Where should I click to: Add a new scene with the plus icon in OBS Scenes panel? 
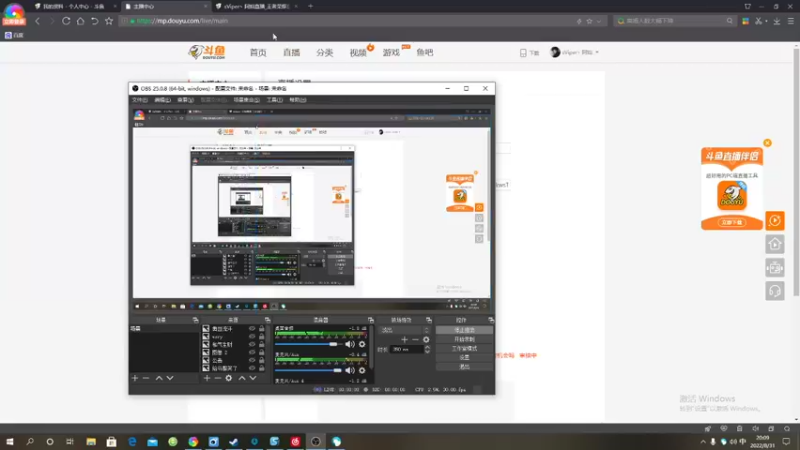pyautogui.click(x=135, y=378)
